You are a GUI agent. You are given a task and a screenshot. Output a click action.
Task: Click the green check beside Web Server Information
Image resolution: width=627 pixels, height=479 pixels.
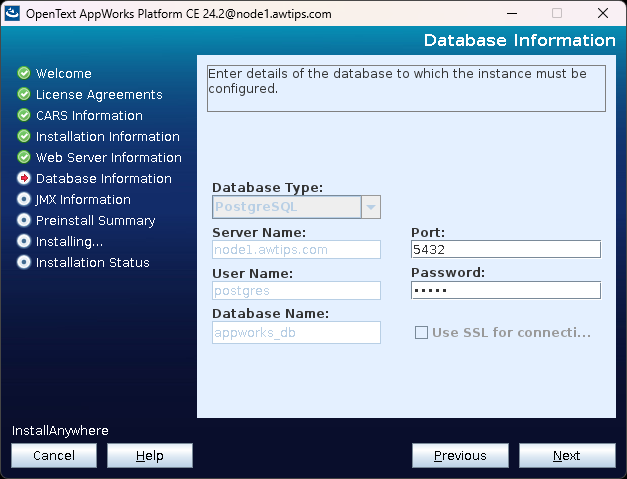[x=24, y=158]
